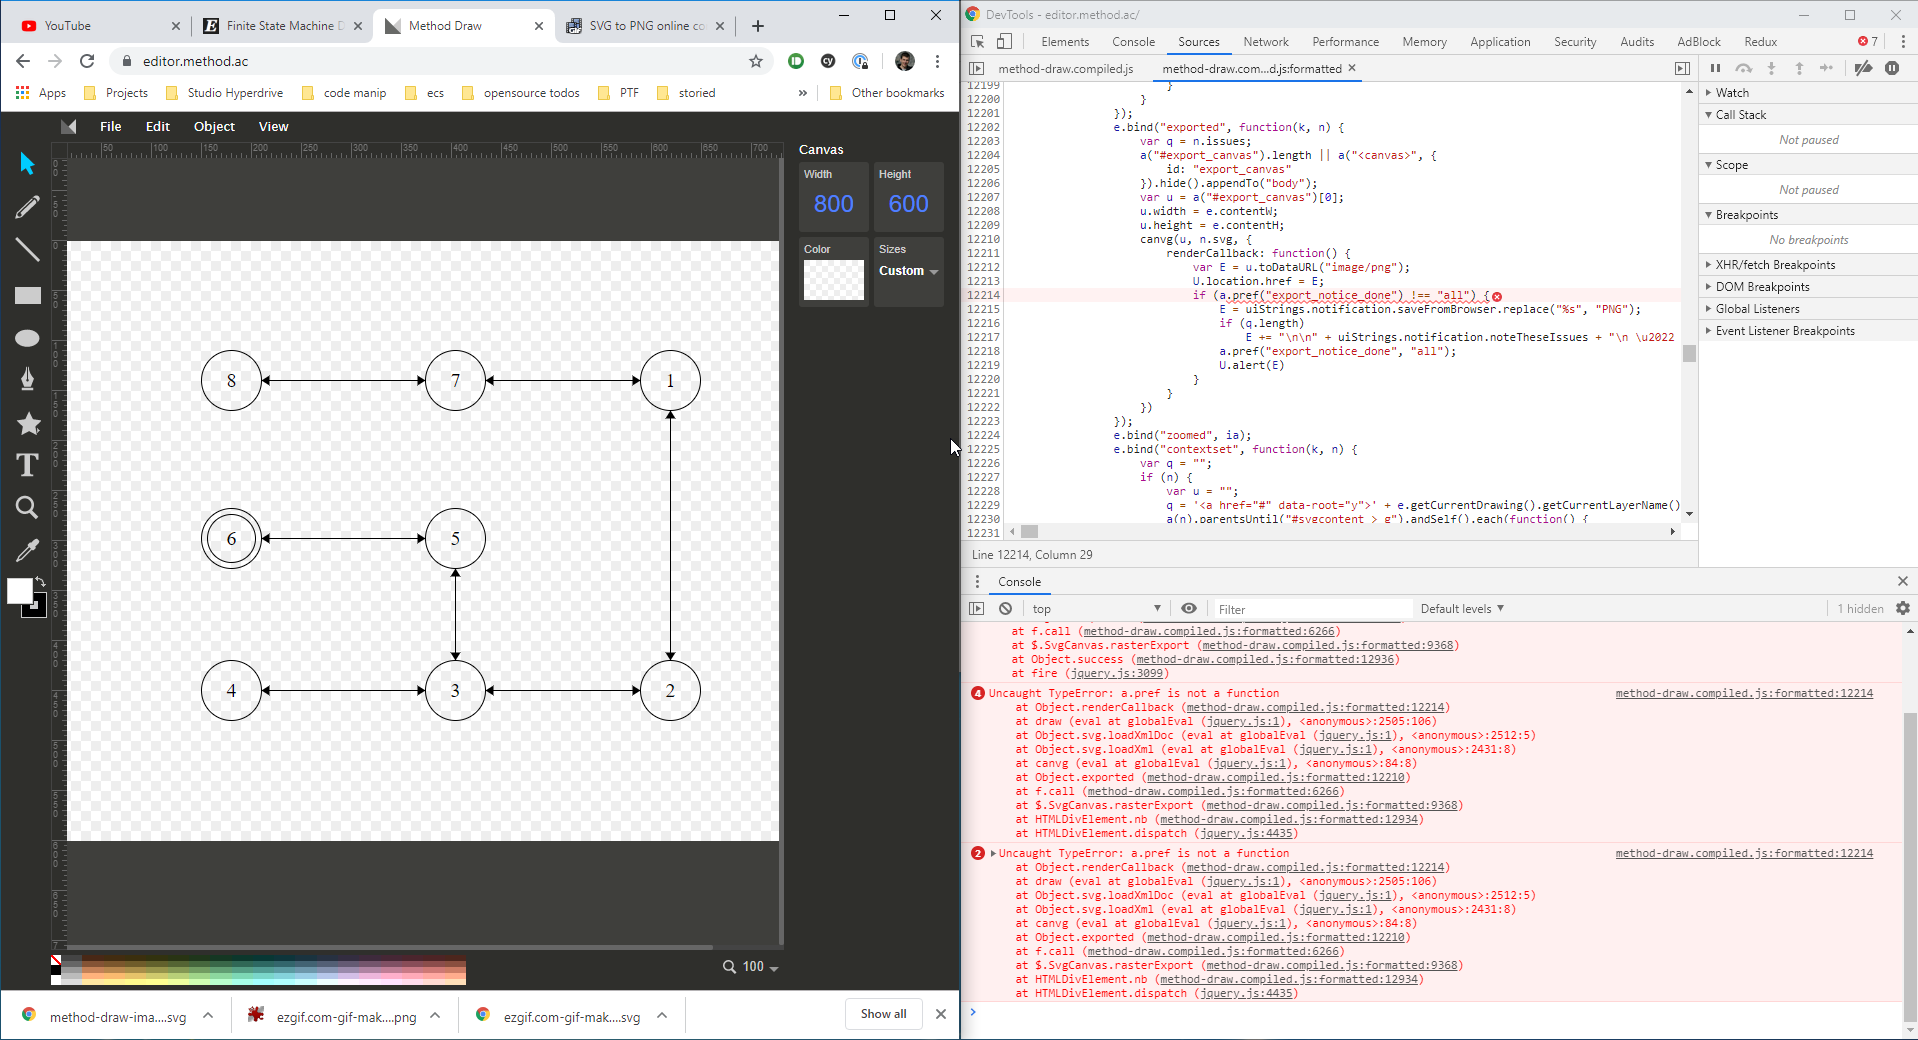Toggle pause on exceptions
Image resolution: width=1918 pixels, height=1040 pixels.
1893,69
